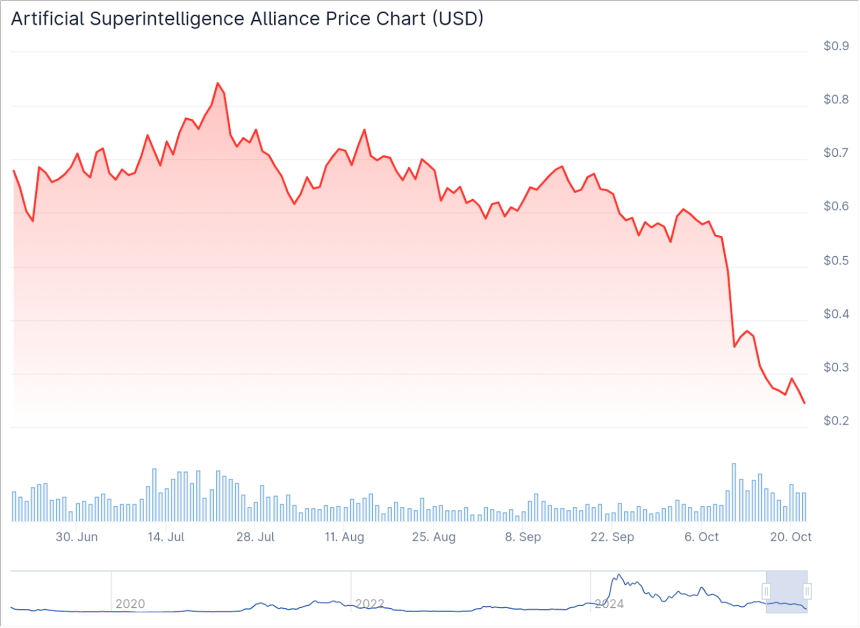Click the $0.9 y-axis label
This screenshot has height=628, width=860.
(835, 45)
